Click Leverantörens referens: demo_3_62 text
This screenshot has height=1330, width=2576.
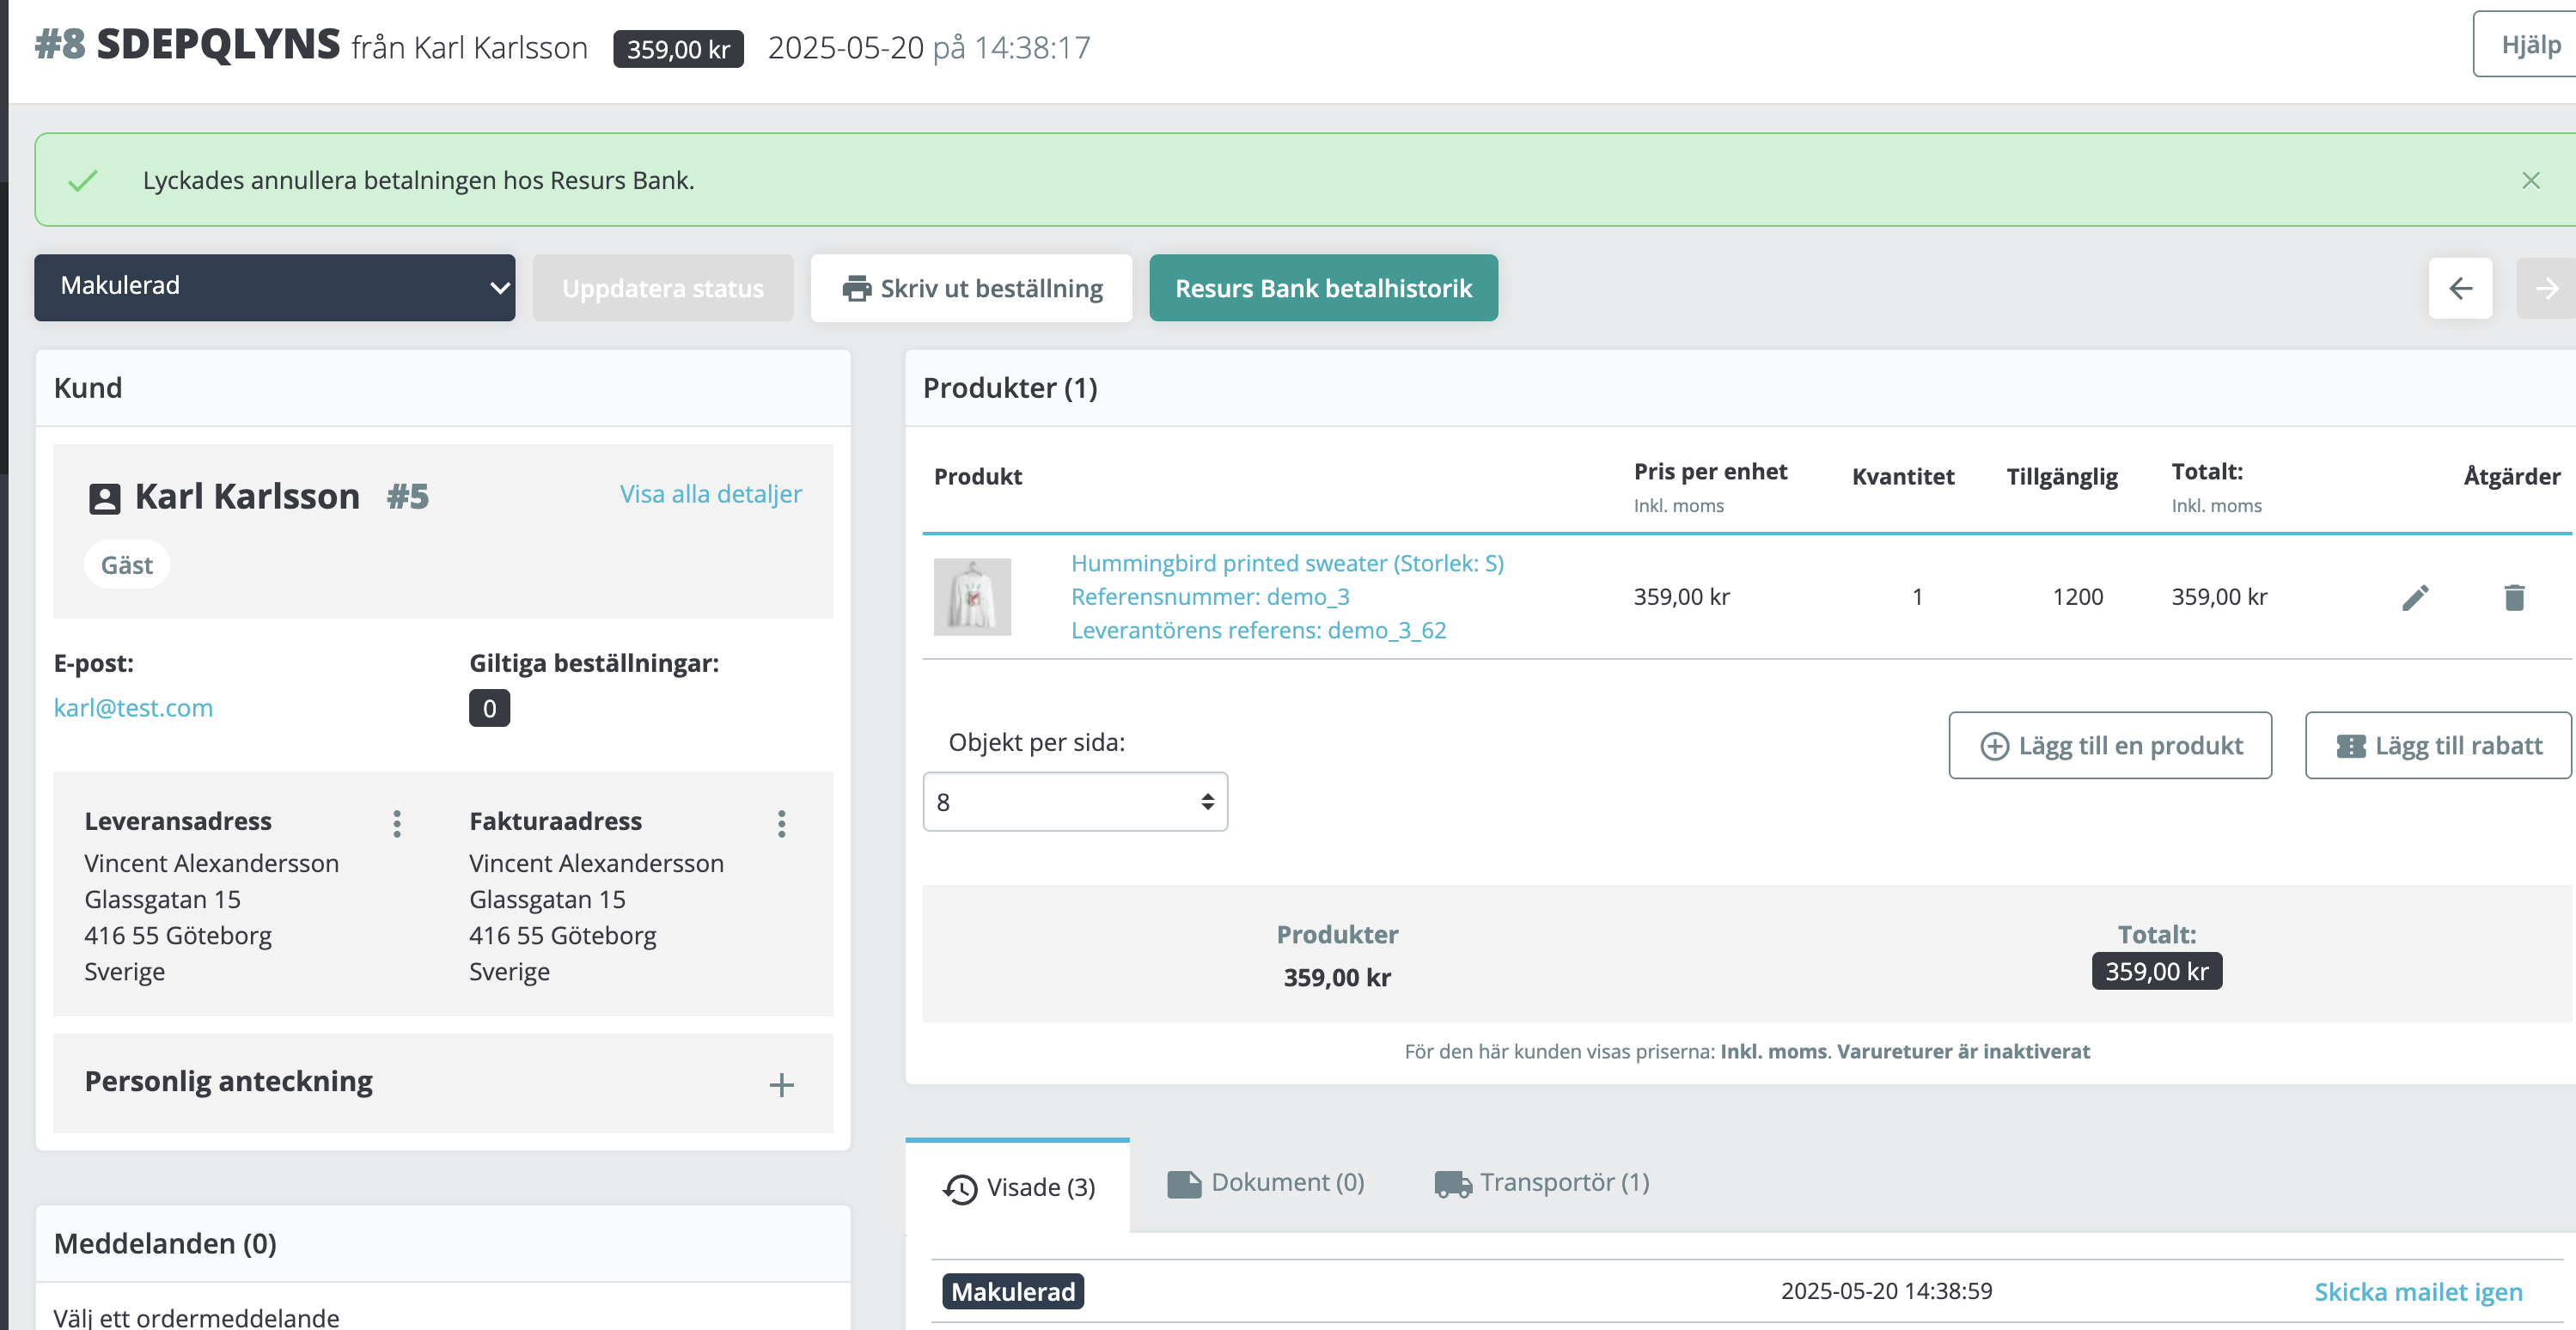pyautogui.click(x=1258, y=630)
